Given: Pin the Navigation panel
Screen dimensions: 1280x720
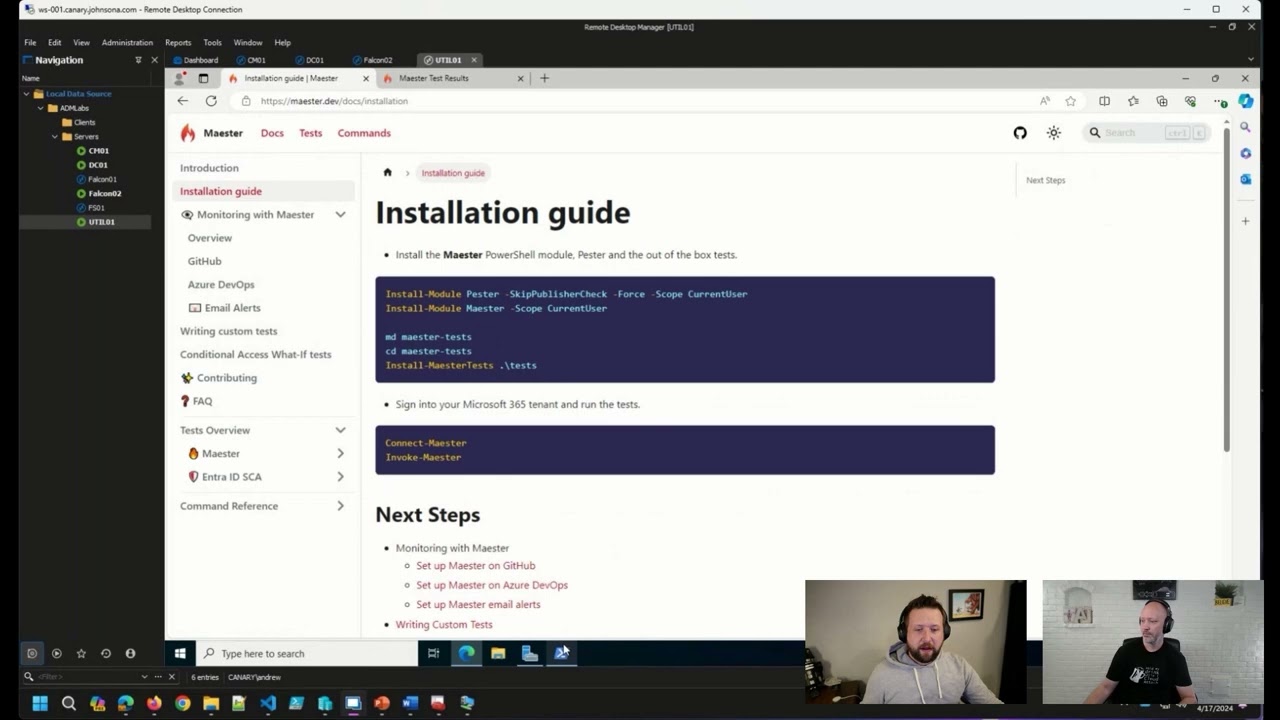Looking at the screenshot, I should pyautogui.click(x=138, y=60).
